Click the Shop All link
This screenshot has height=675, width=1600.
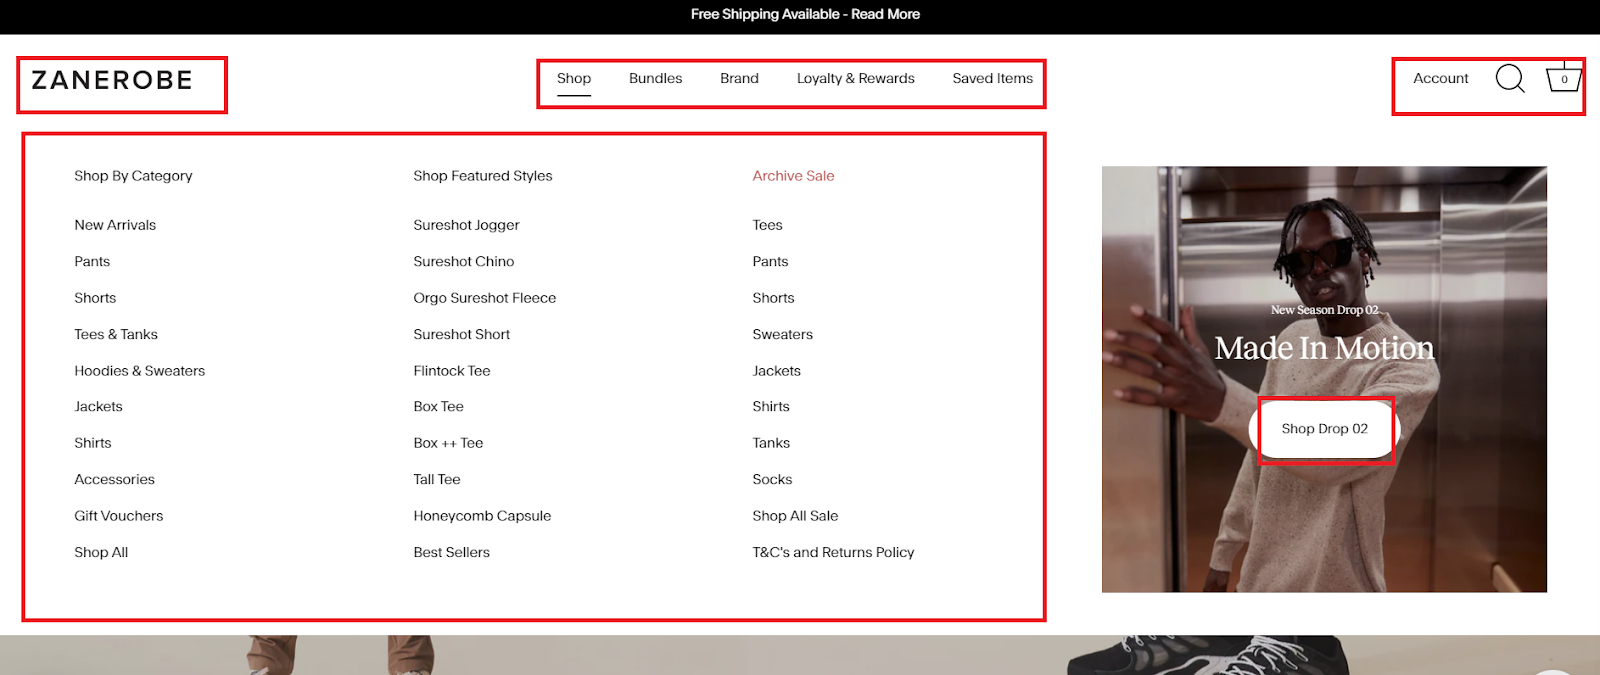coord(101,552)
